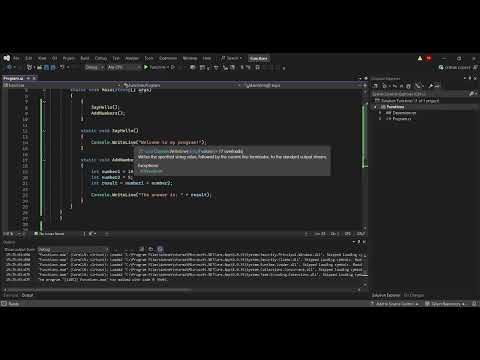Screen dimensions: 480x360
Task: Close the Solution Explorer panel
Action: tap(475, 78)
